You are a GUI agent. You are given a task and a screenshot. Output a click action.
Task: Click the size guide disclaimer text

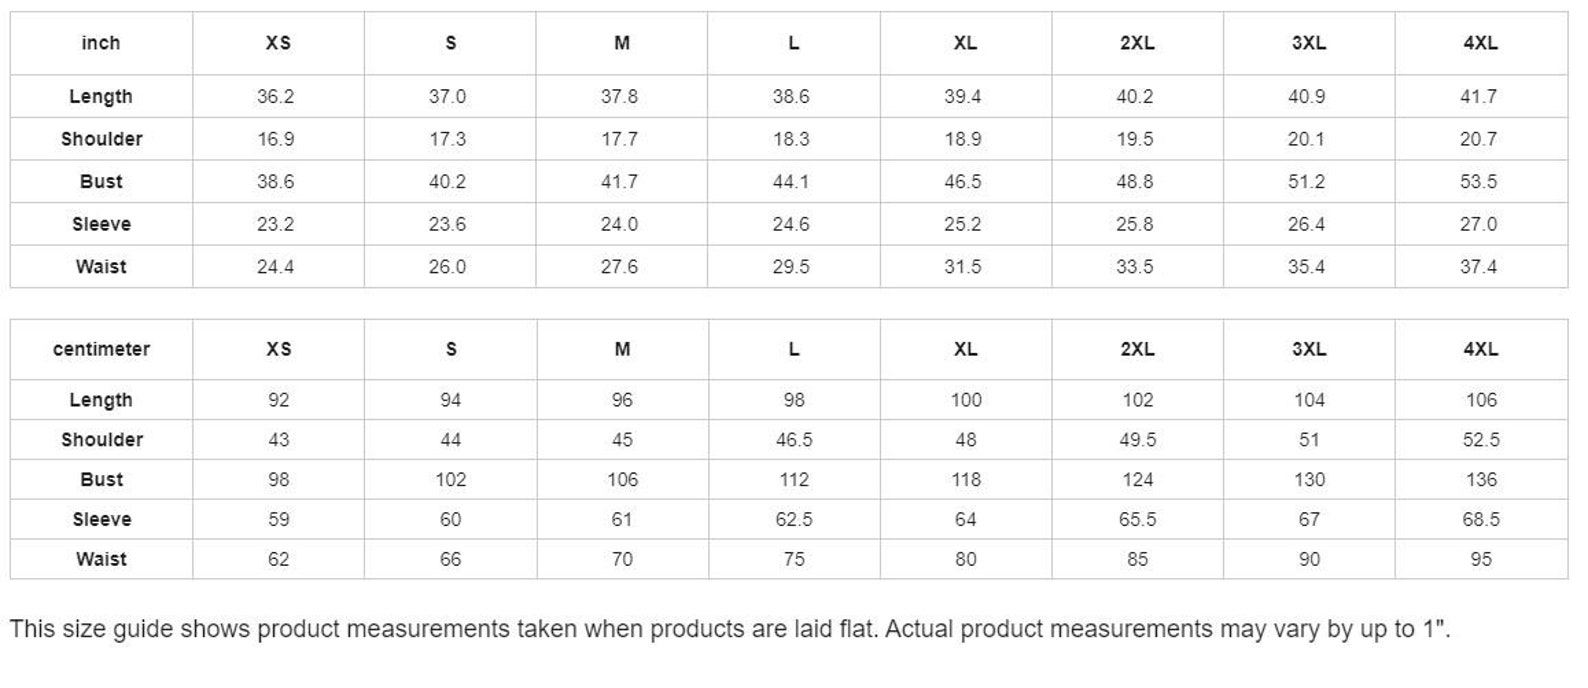(730, 629)
